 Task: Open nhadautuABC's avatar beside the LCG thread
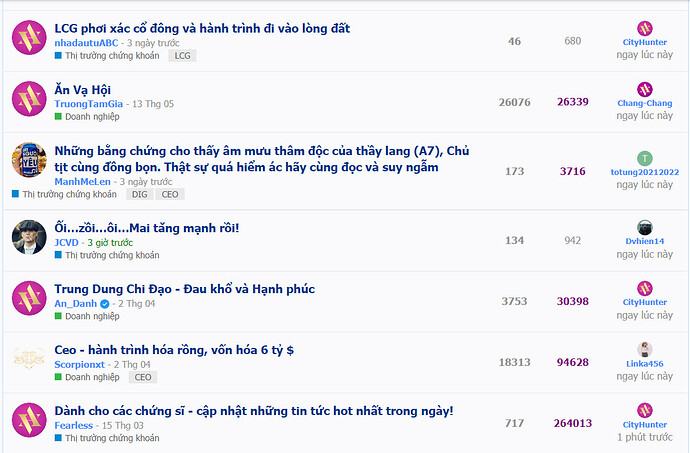point(29,37)
